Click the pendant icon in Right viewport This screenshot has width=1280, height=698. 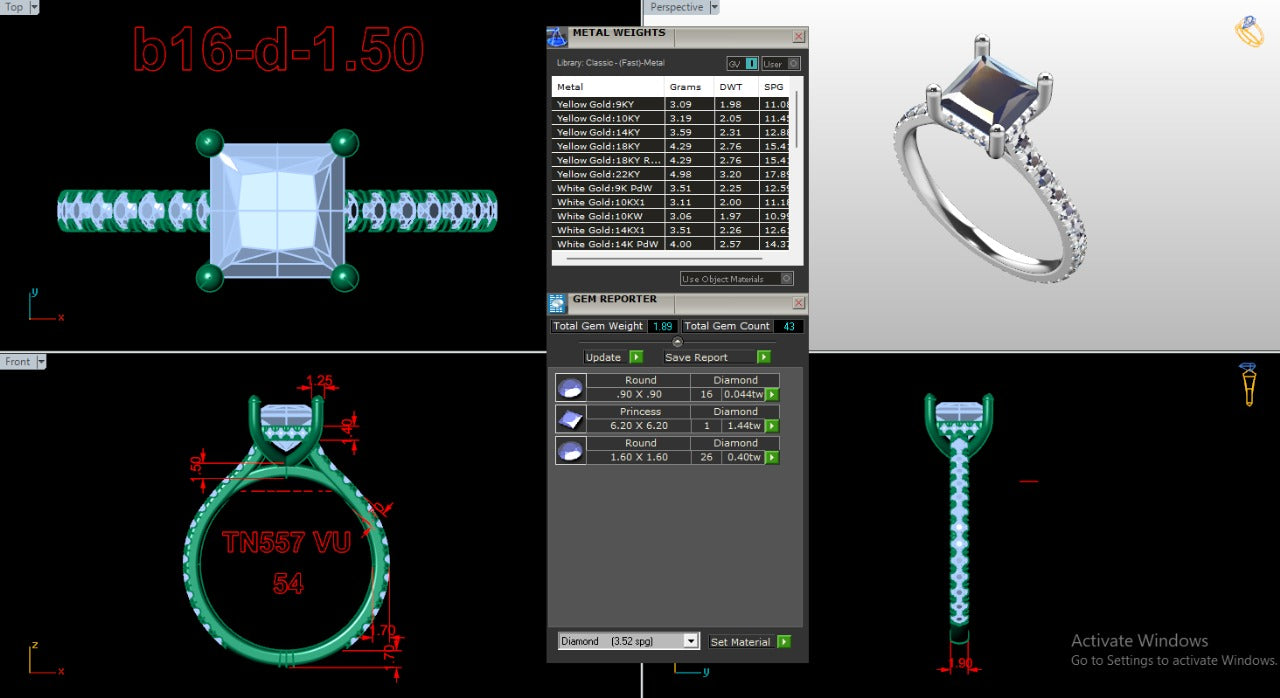(1248, 384)
